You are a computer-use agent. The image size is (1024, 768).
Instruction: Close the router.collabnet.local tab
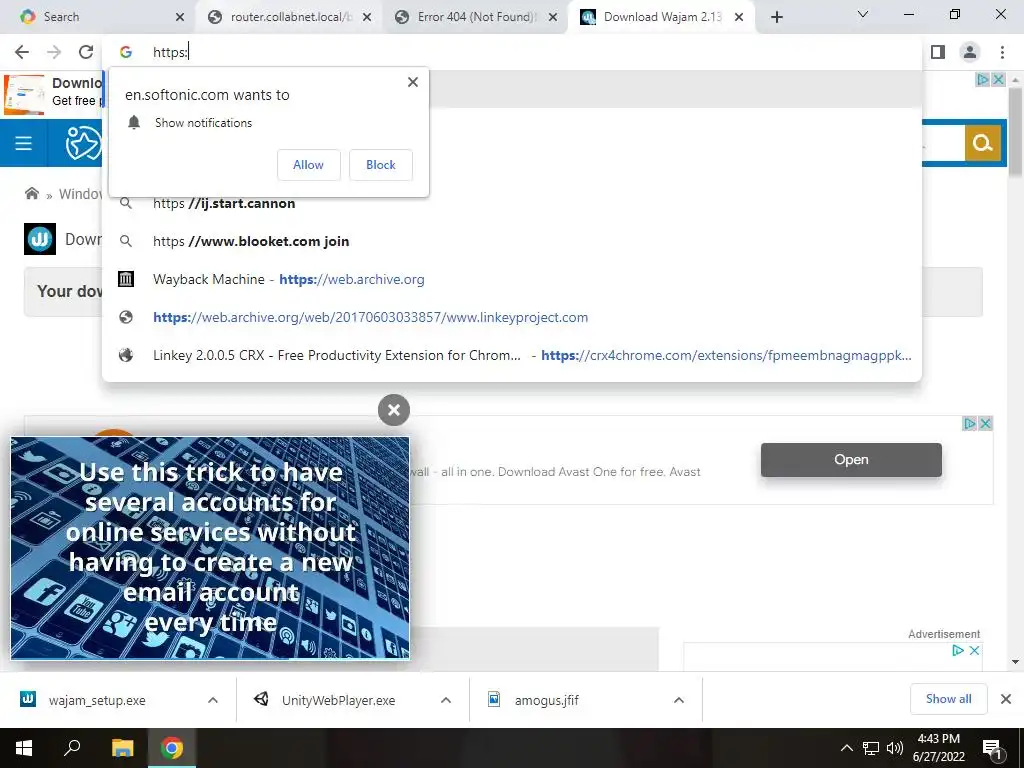pyautogui.click(x=367, y=17)
